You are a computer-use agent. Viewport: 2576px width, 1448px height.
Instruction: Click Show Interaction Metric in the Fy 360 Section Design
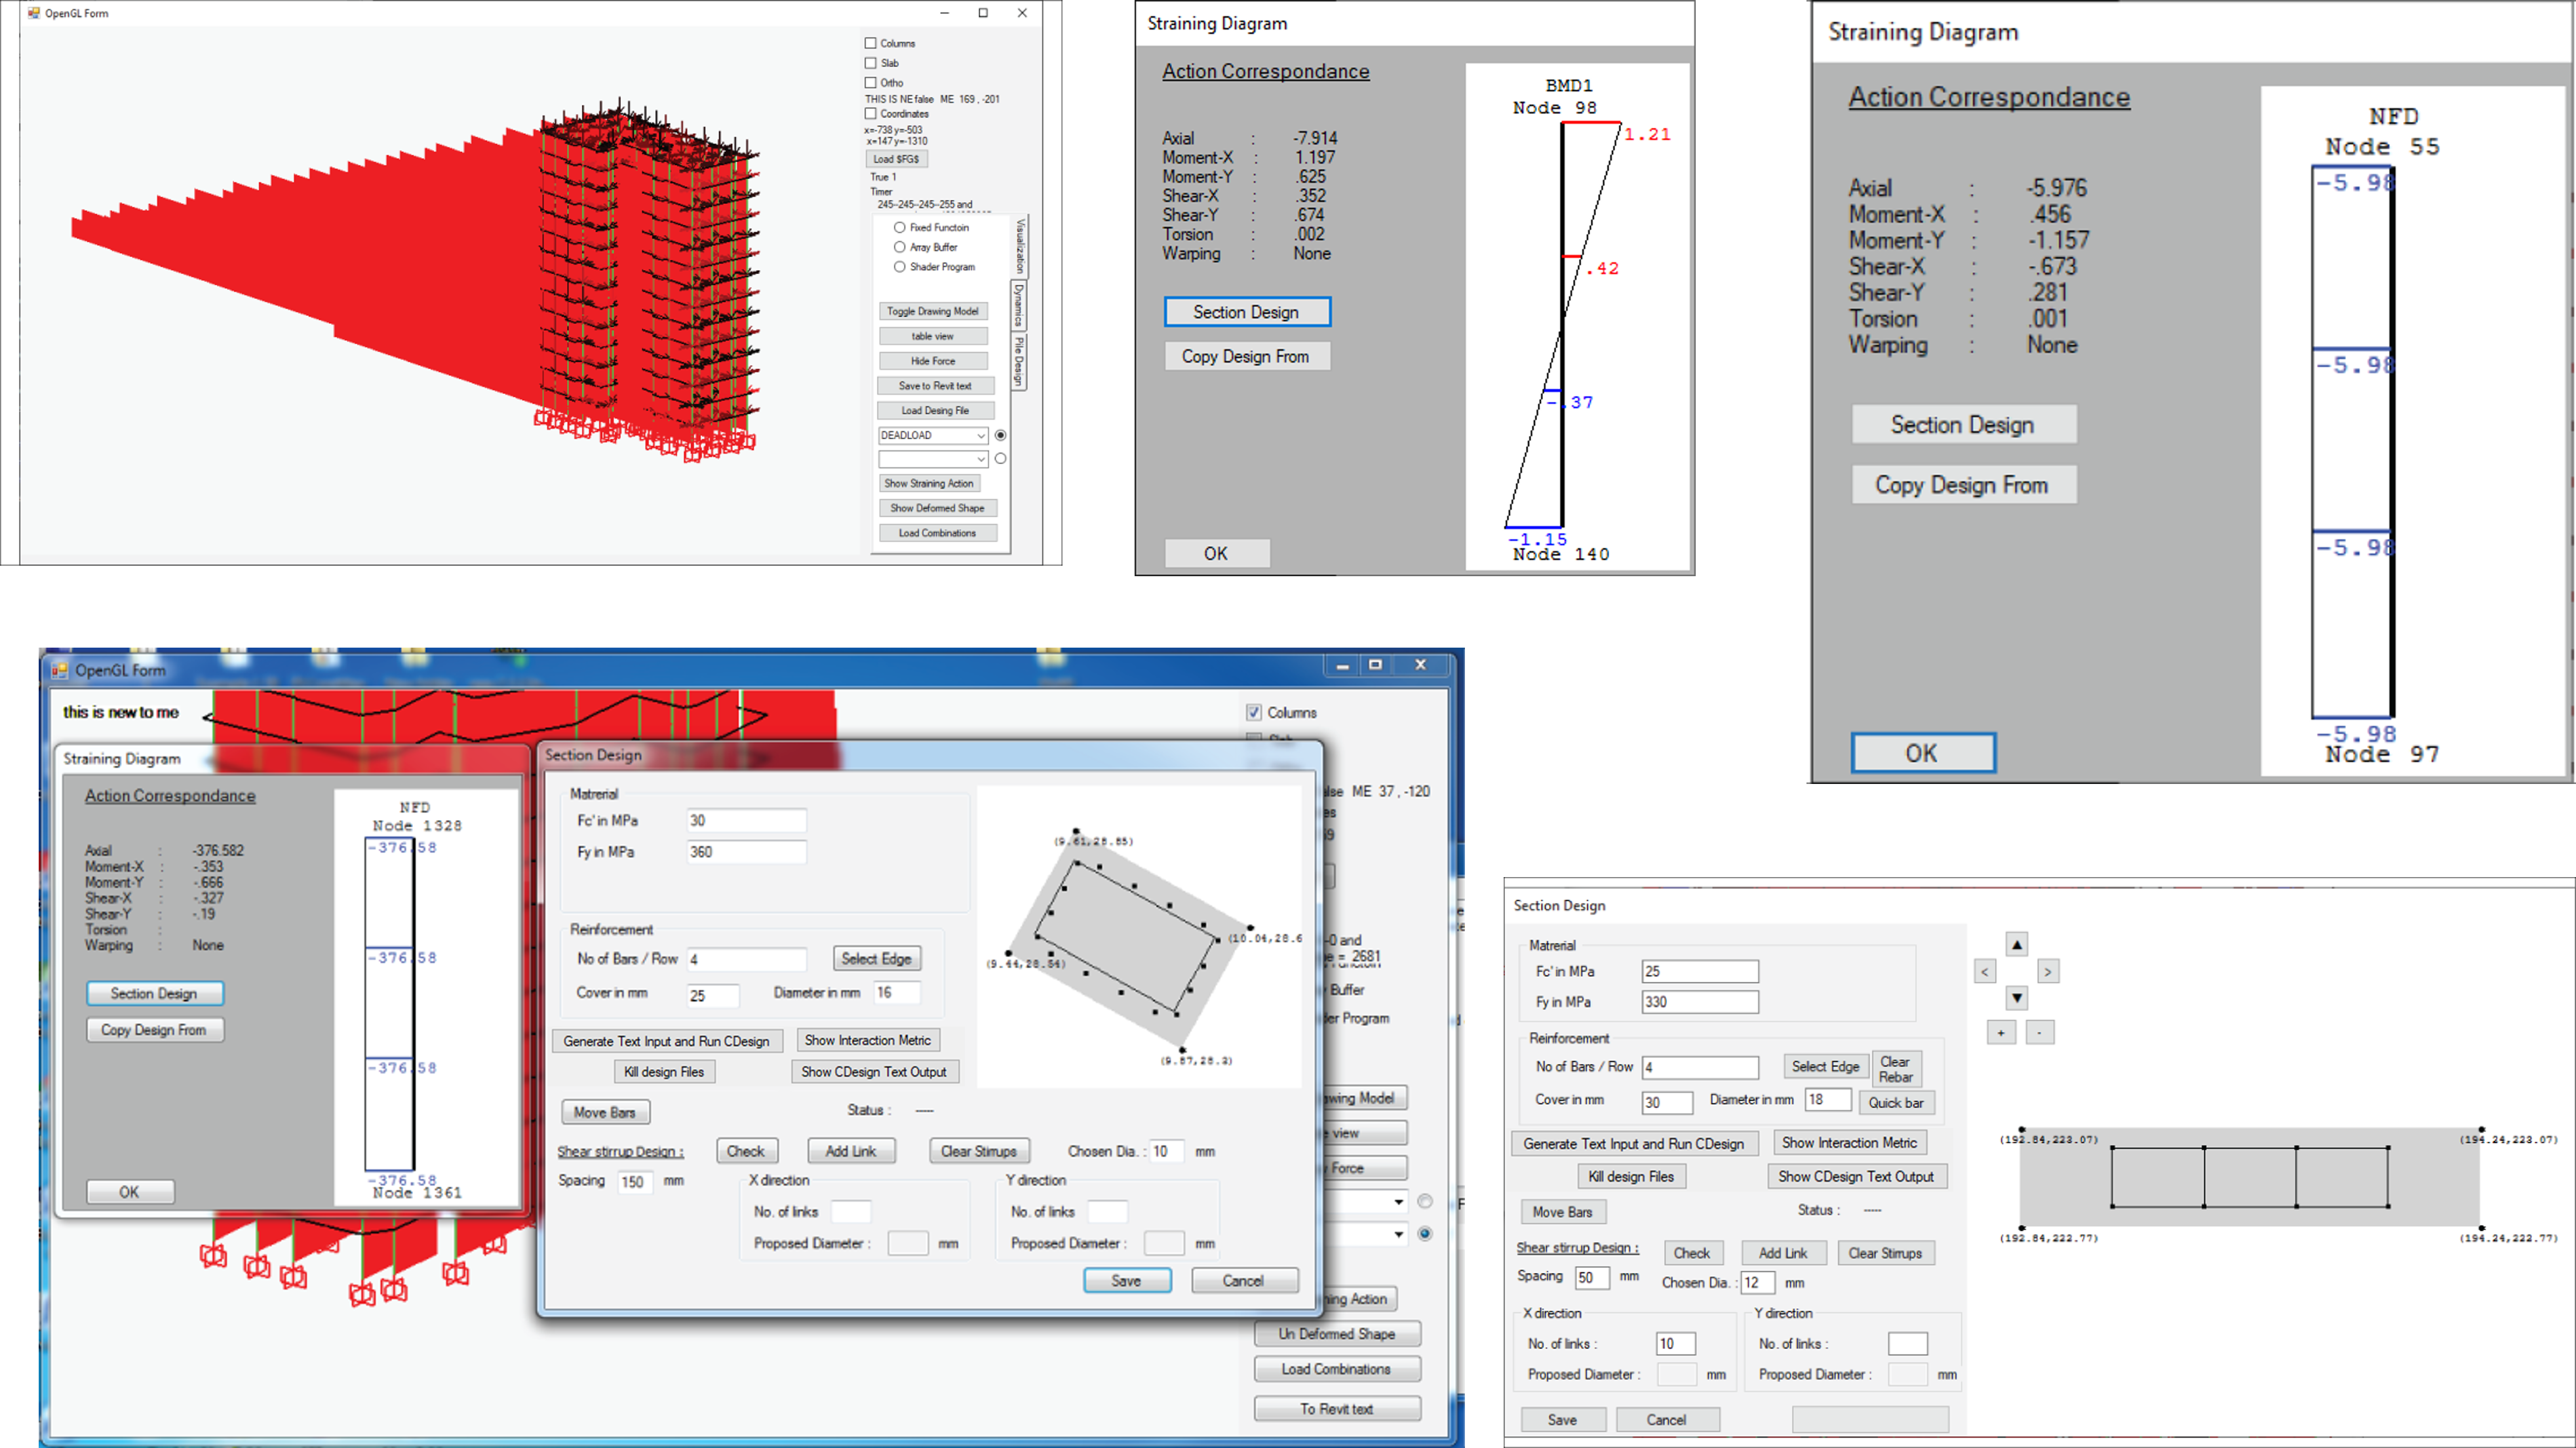(x=868, y=1041)
